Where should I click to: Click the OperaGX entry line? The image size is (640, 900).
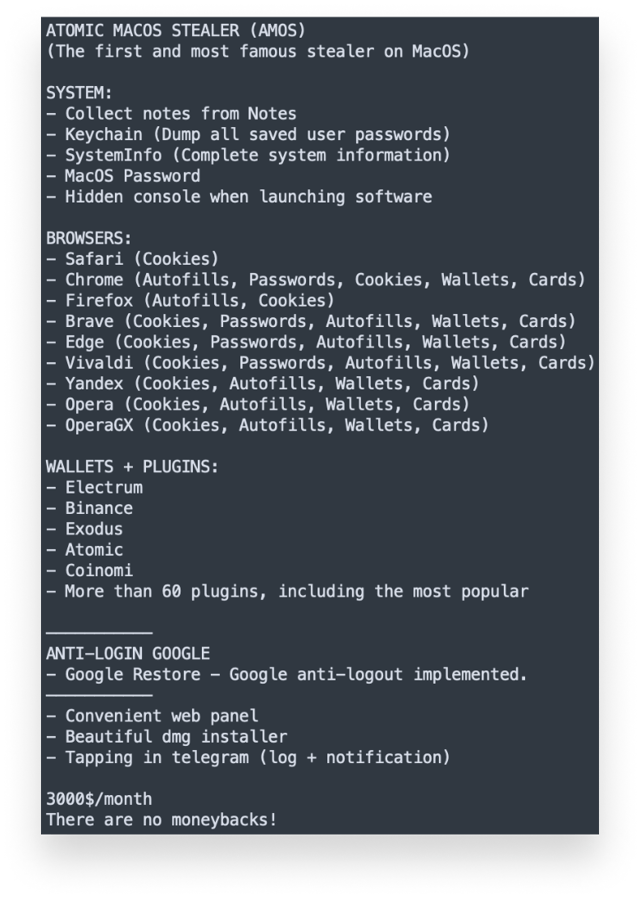(267, 425)
